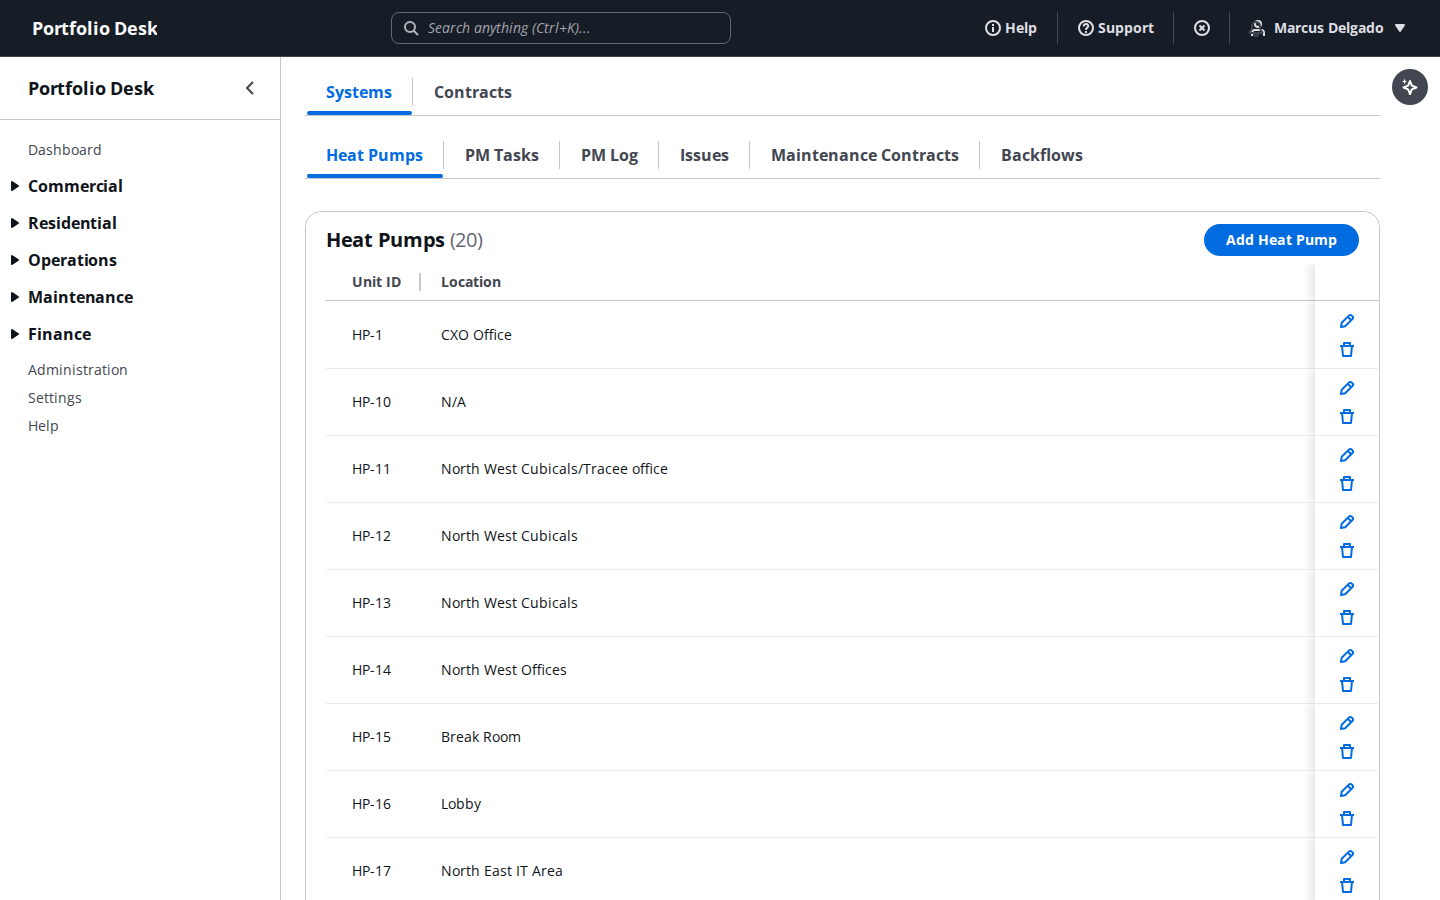Focus the Search anything input field
The width and height of the screenshot is (1440, 900).
561,28
